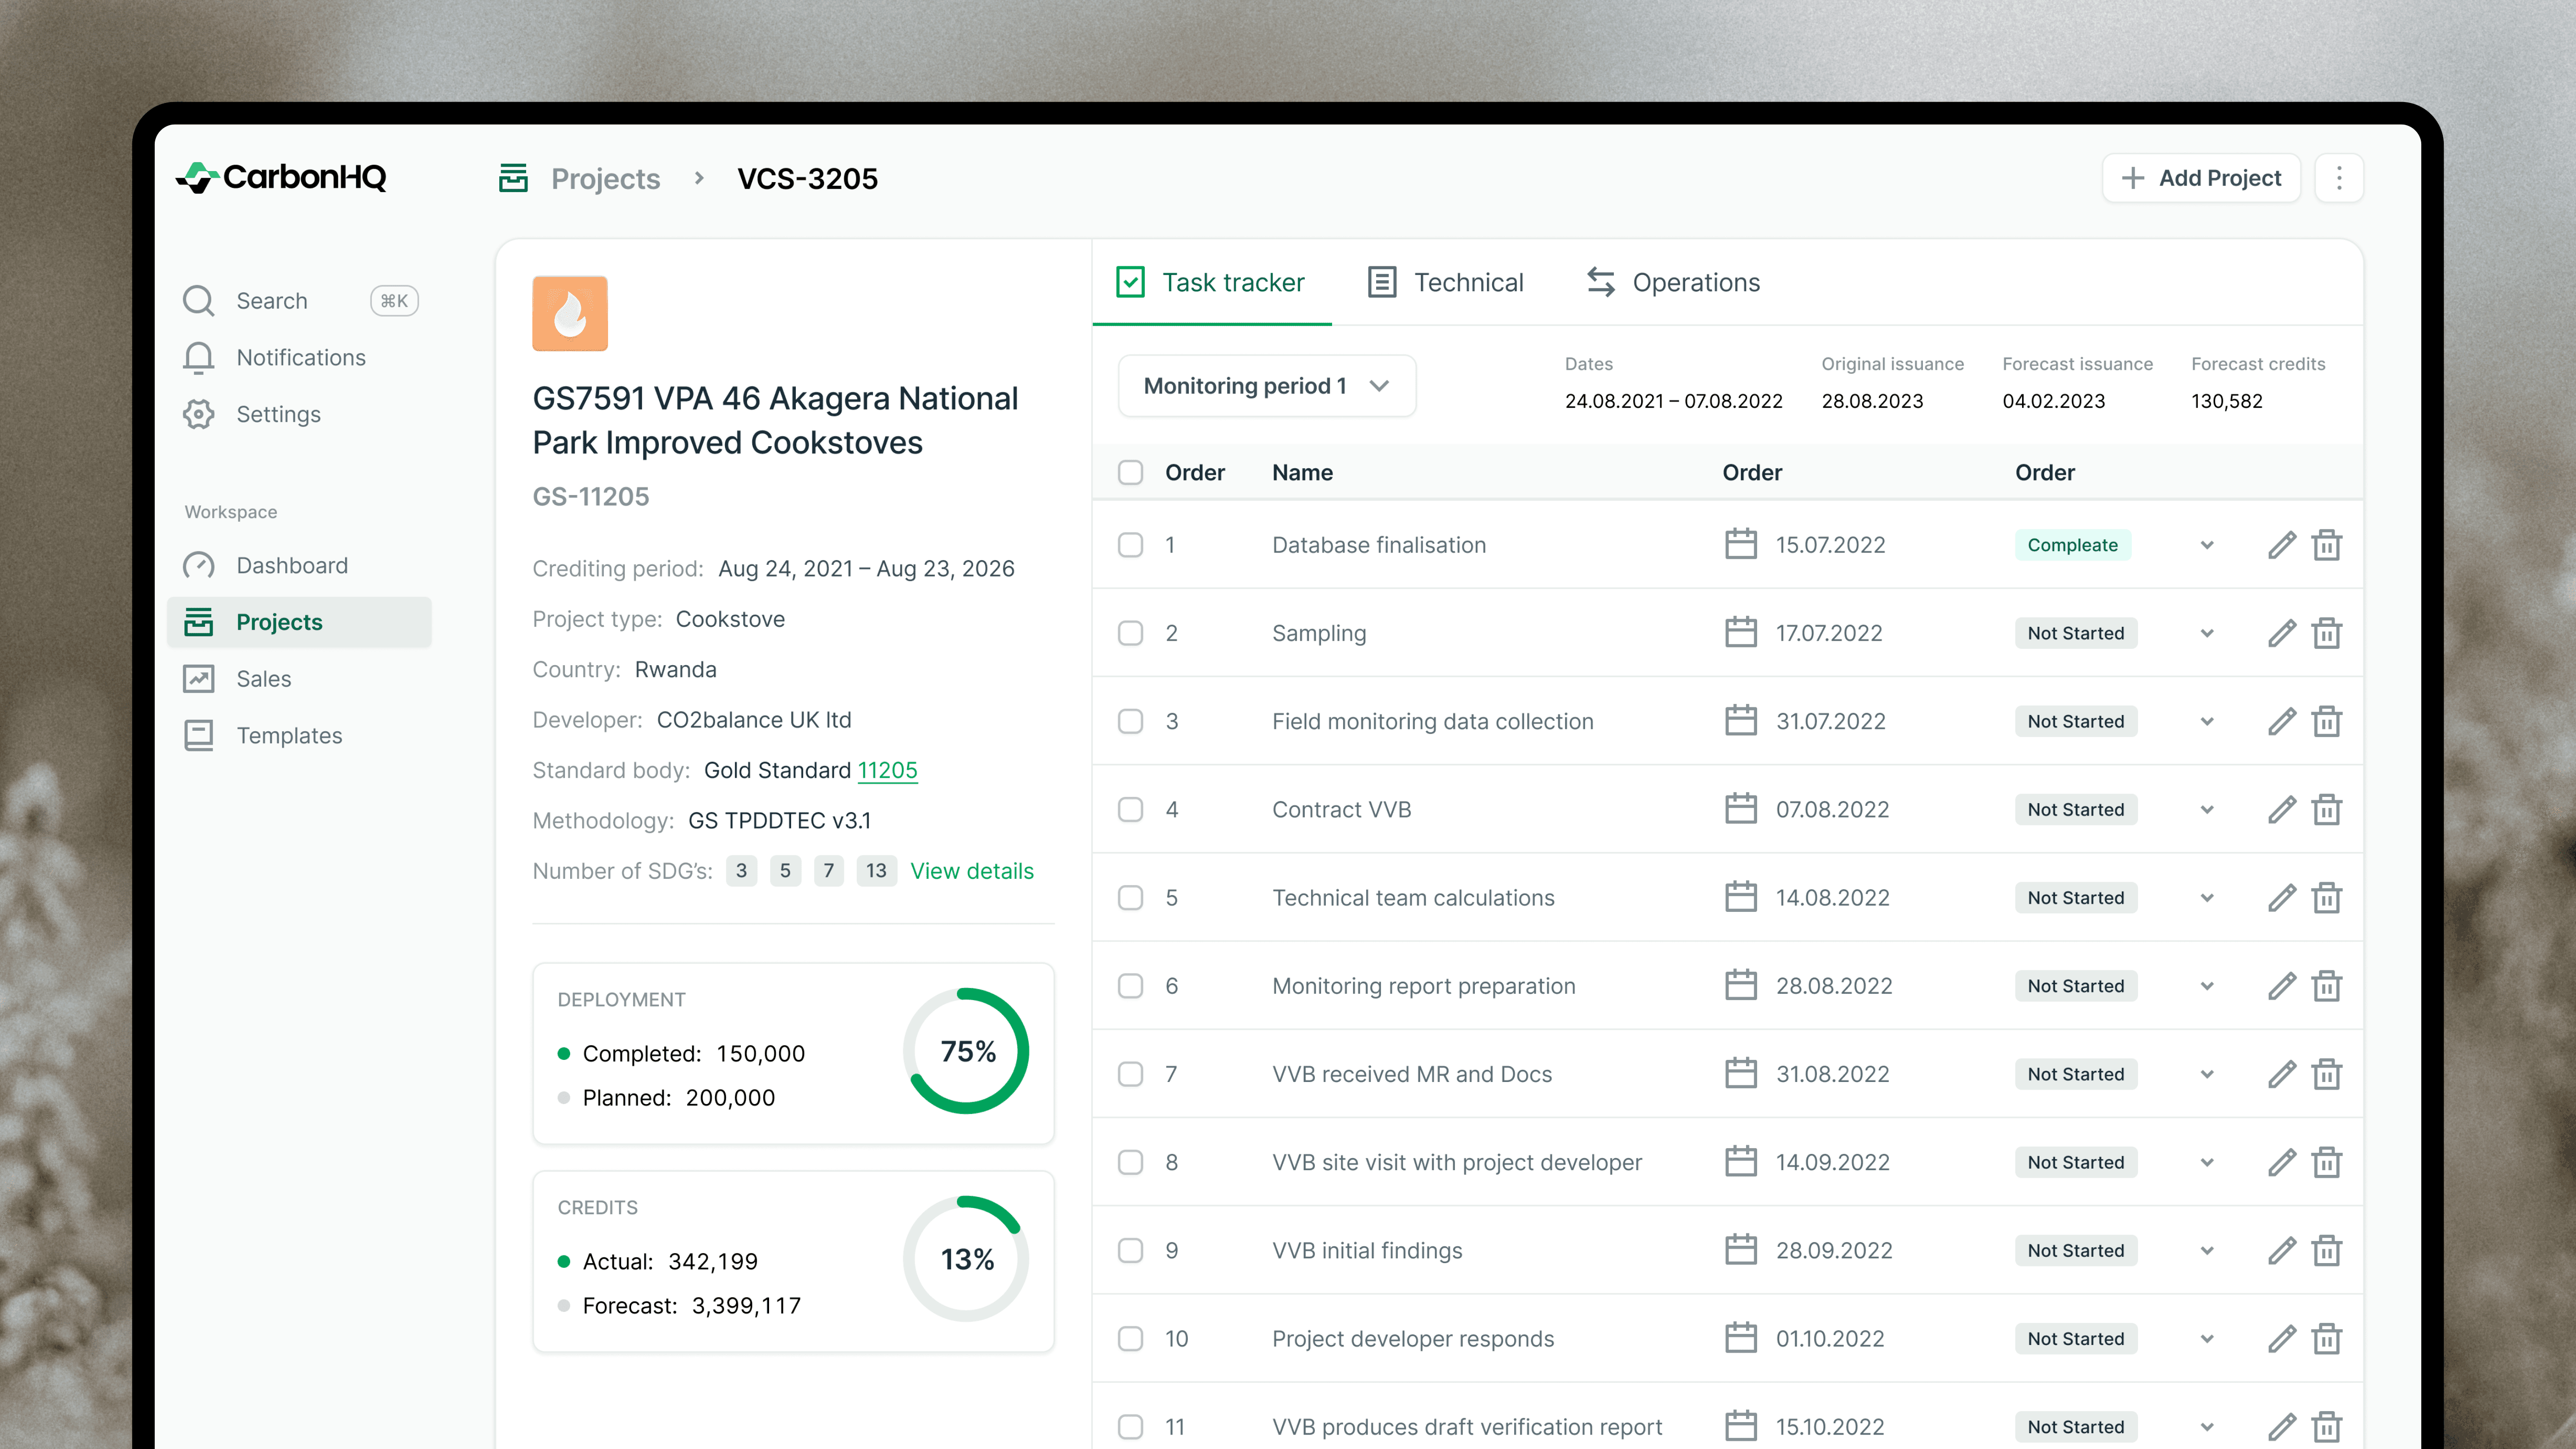This screenshot has width=2576, height=1449.
Task: Click the CarbonHQ logo
Action: click(x=281, y=177)
